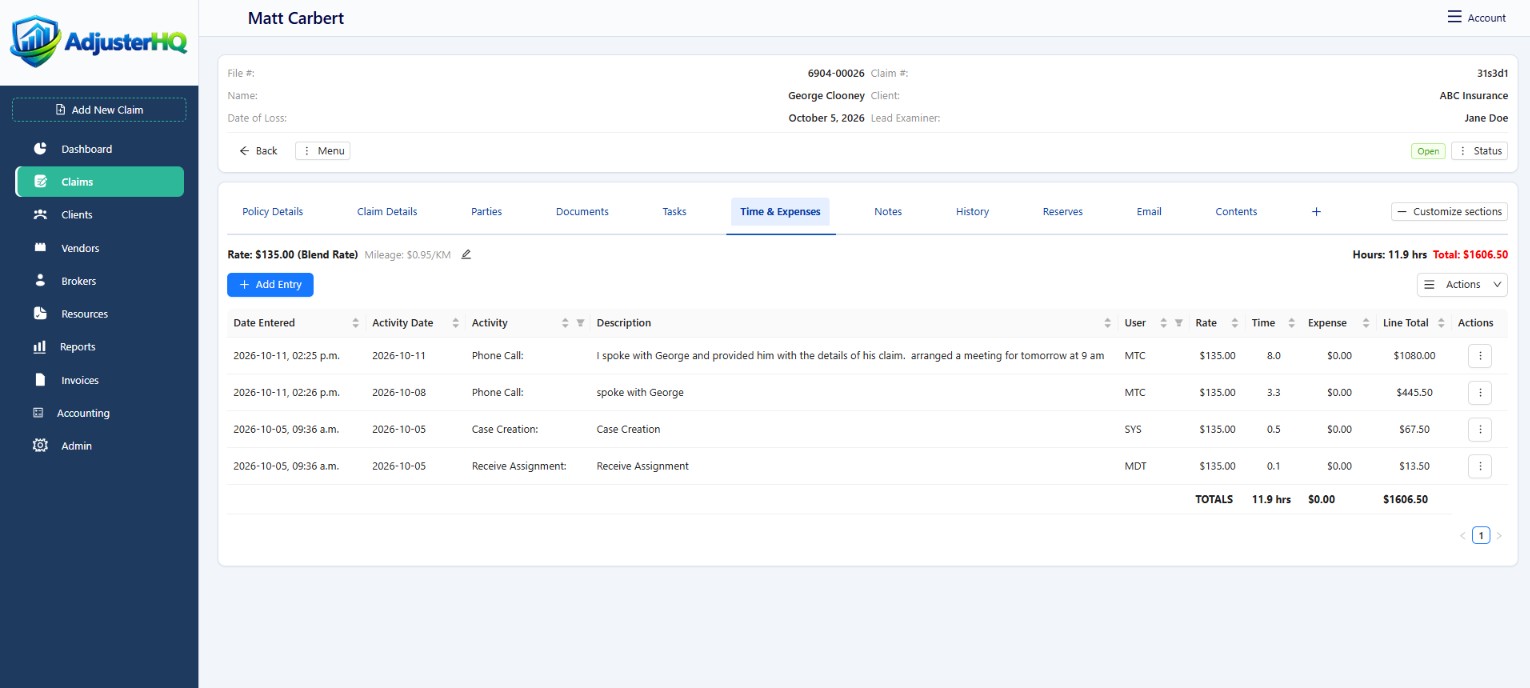
Task: Click the AdjusterHQ logo
Action: [98, 42]
